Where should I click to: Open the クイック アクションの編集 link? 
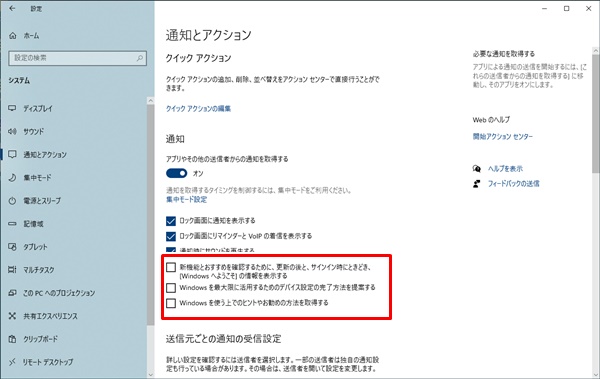point(198,109)
